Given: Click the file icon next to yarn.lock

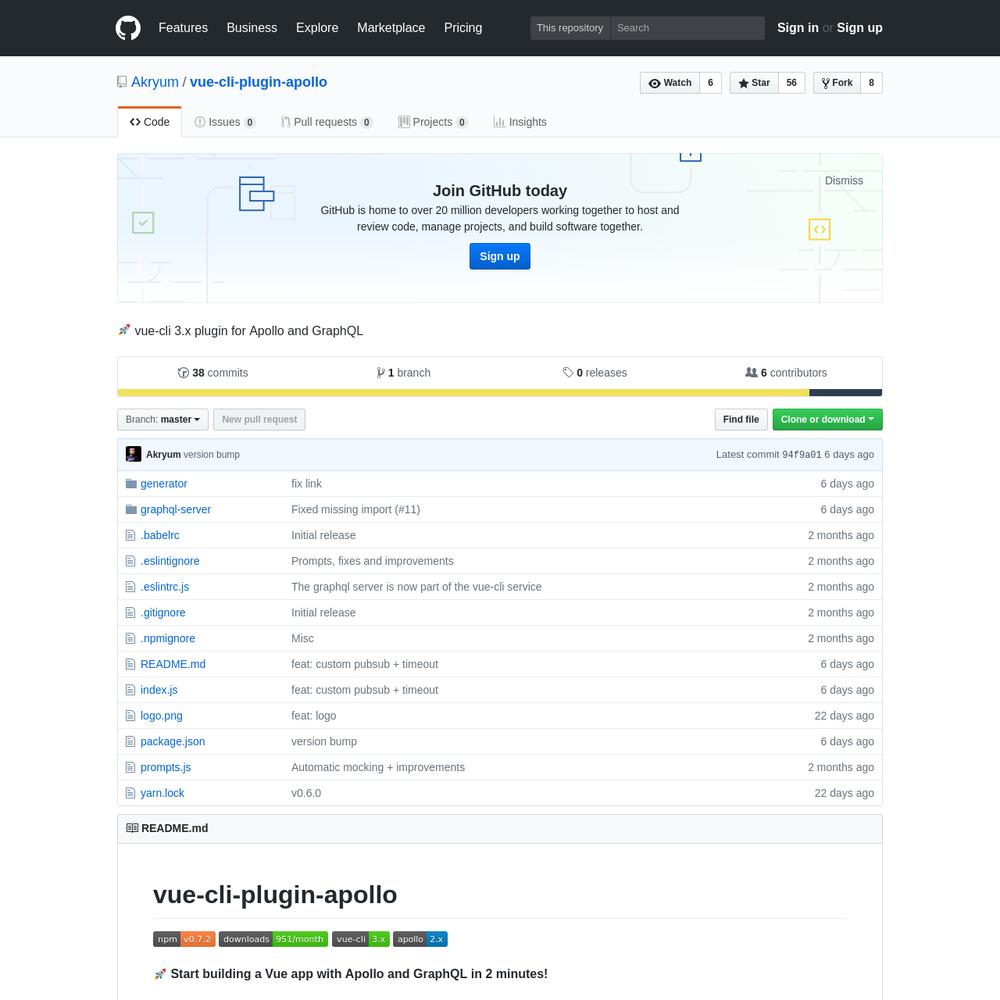Looking at the screenshot, I should (130, 793).
